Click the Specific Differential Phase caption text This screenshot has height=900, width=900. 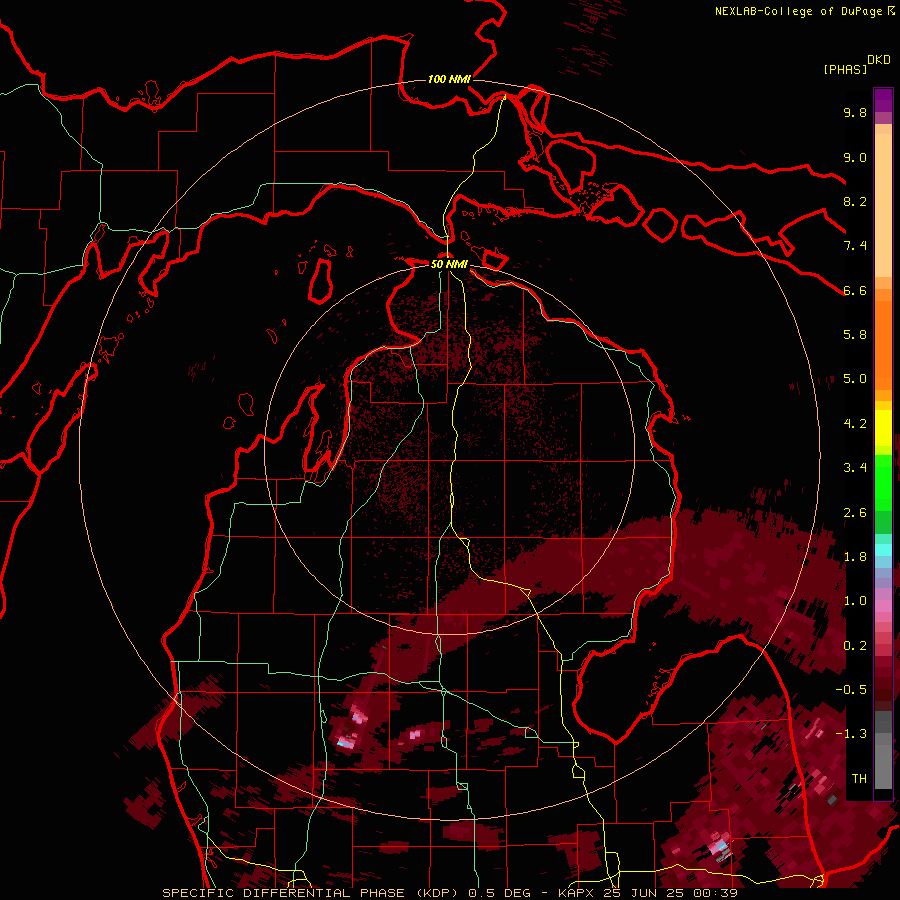tap(450, 893)
